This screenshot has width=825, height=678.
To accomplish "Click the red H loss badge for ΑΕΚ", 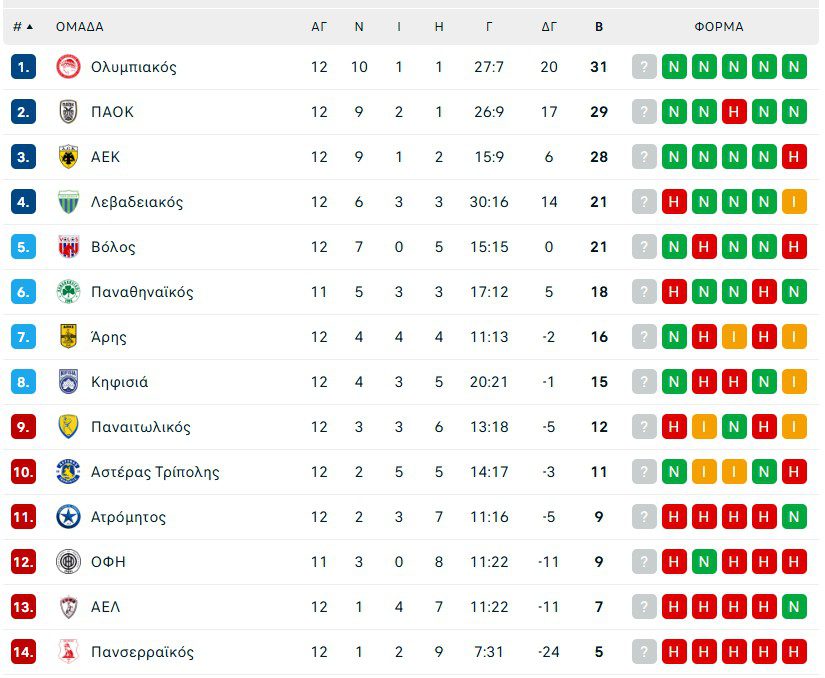I will 794,157.
